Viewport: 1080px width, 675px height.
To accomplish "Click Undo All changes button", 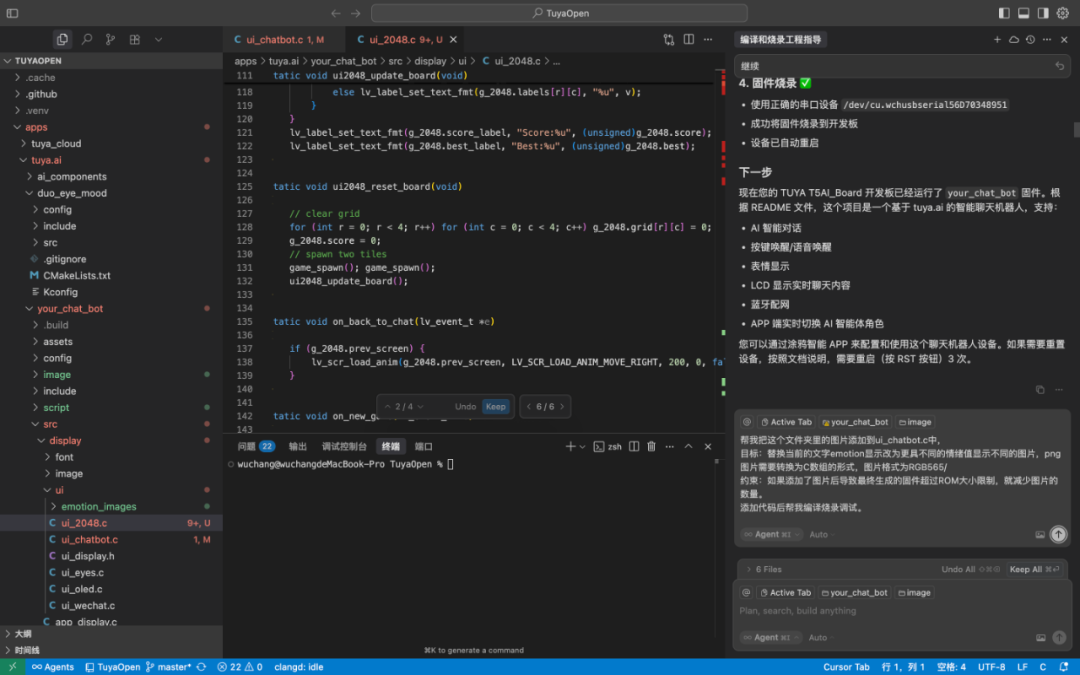I will (x=970, y=570).
